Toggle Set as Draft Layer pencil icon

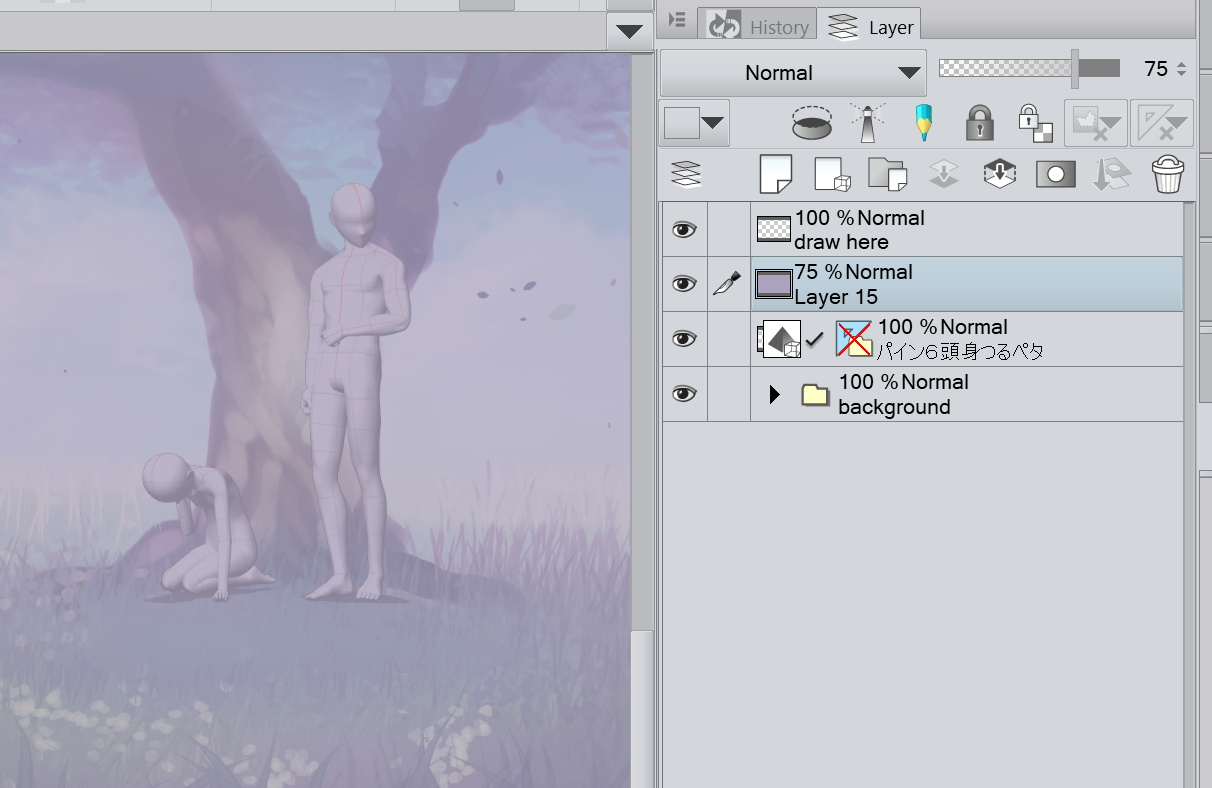923,123
